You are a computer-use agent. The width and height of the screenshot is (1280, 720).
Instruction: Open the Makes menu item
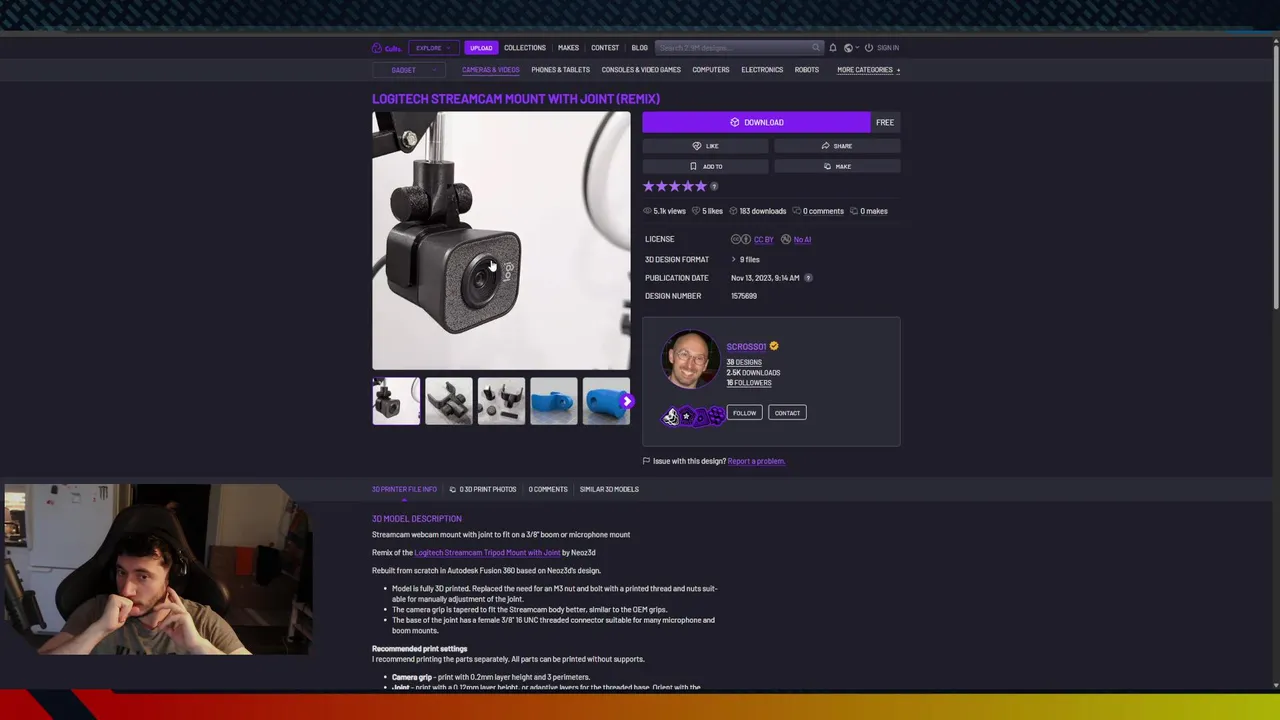568,48
